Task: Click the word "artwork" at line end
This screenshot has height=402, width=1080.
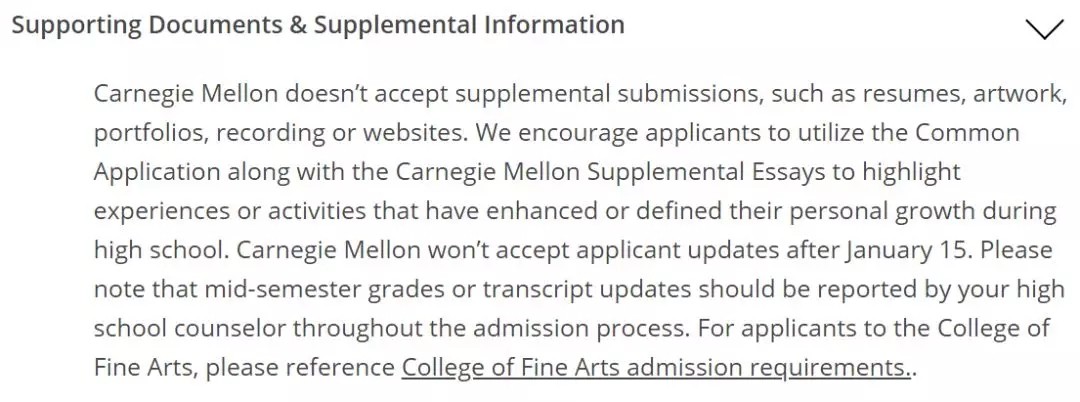Action: tap(1017, 93)
